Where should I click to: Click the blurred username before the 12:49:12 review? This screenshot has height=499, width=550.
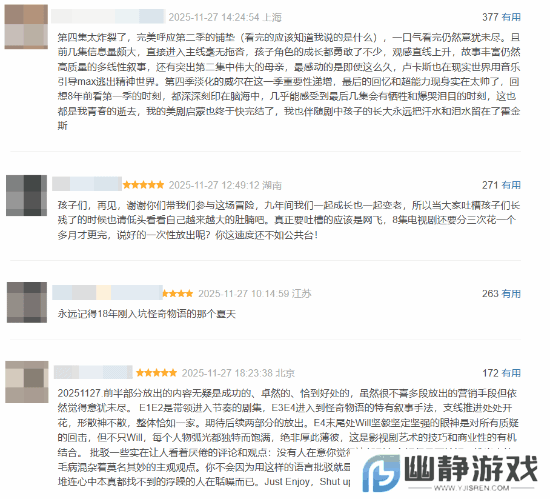pyautogui.click(x=87, y=184)
